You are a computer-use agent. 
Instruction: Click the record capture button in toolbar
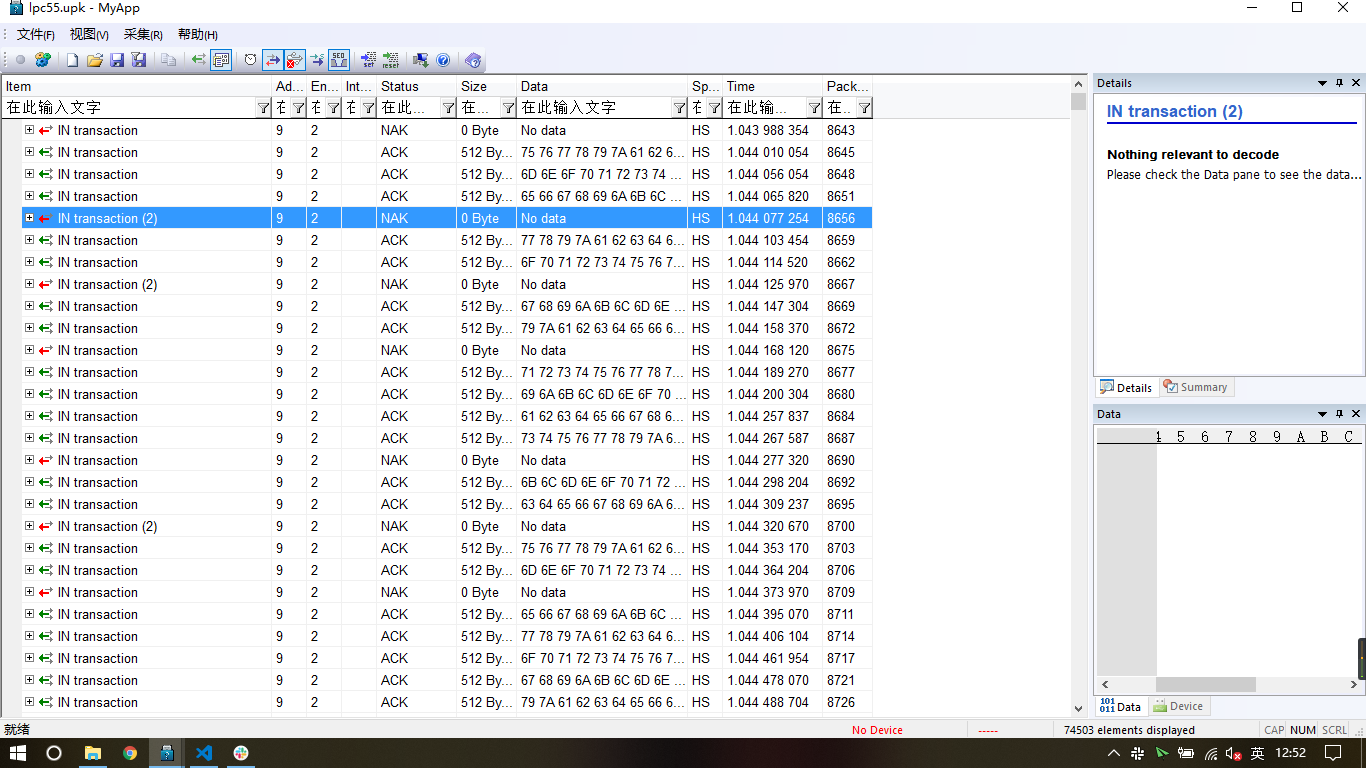[20, 60]
